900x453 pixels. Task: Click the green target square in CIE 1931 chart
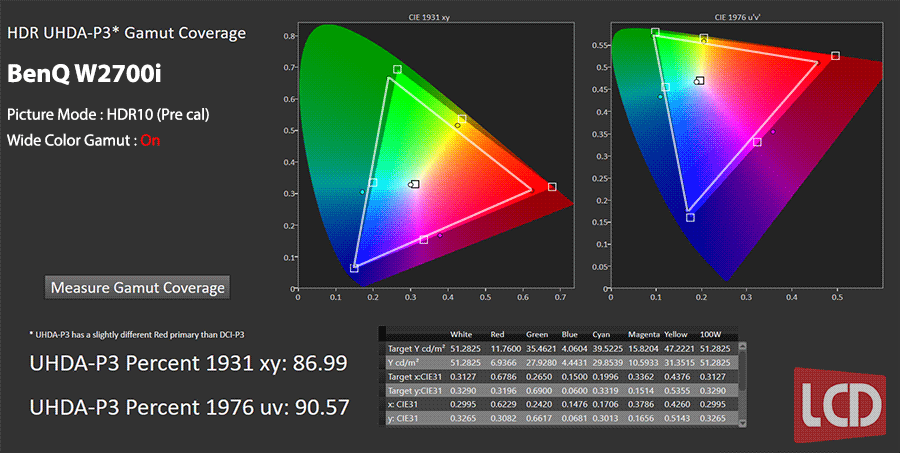coord(397,69)
